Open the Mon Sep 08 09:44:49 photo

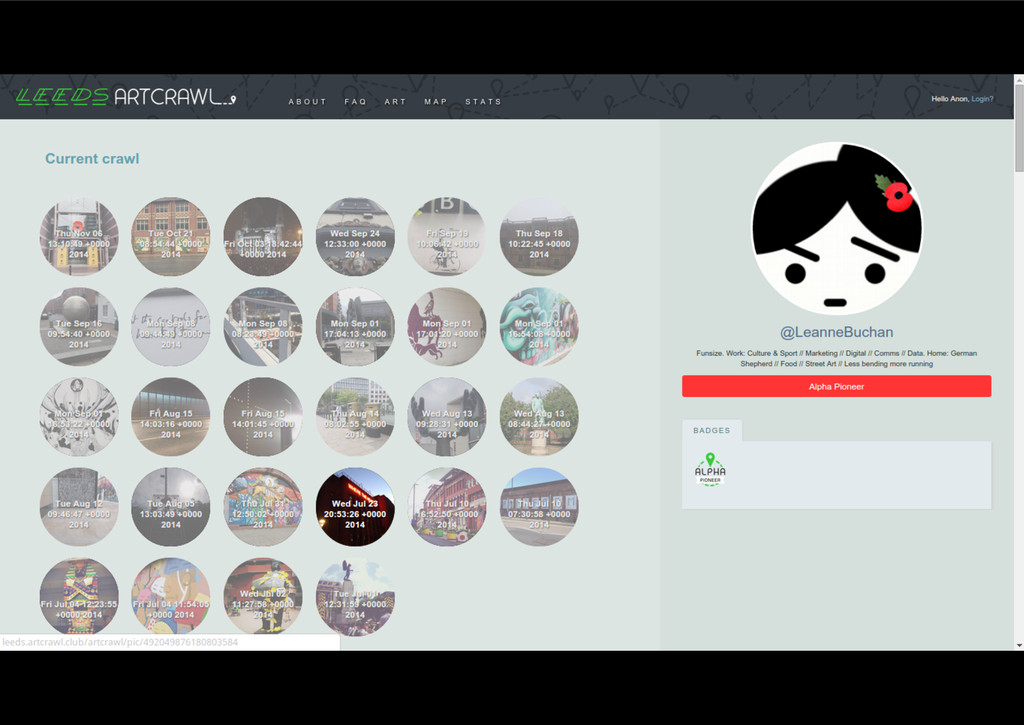[x=170, y=327]
